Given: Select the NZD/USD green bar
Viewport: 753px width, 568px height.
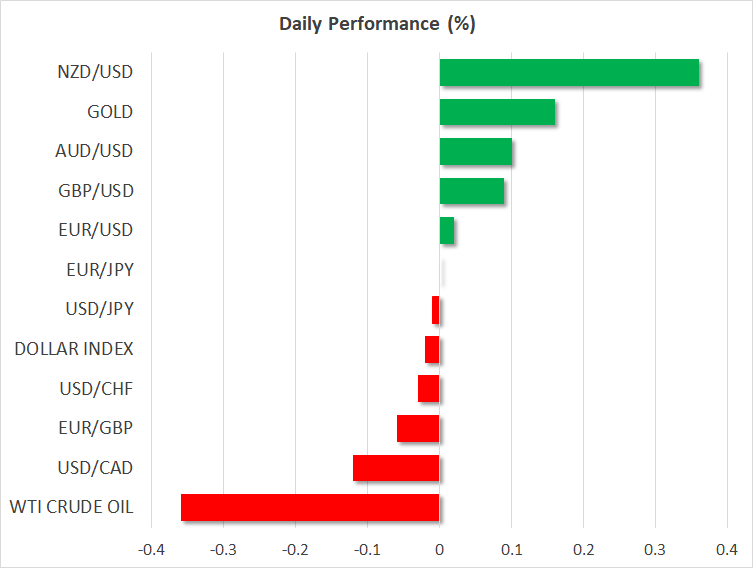Looking at the screenshot, I should 569,73.
